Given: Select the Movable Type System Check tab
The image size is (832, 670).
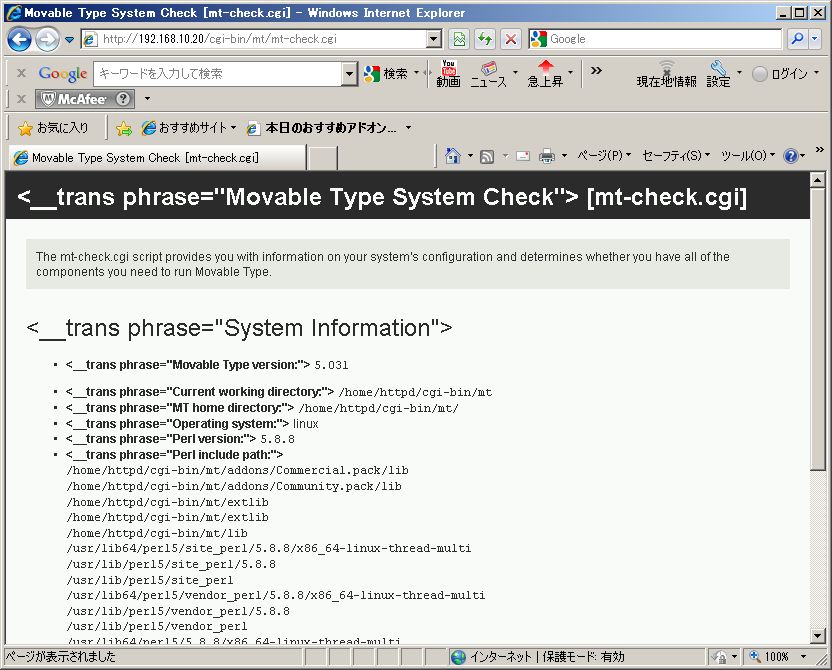Looking at the screenshot, I should click(157, 158).
